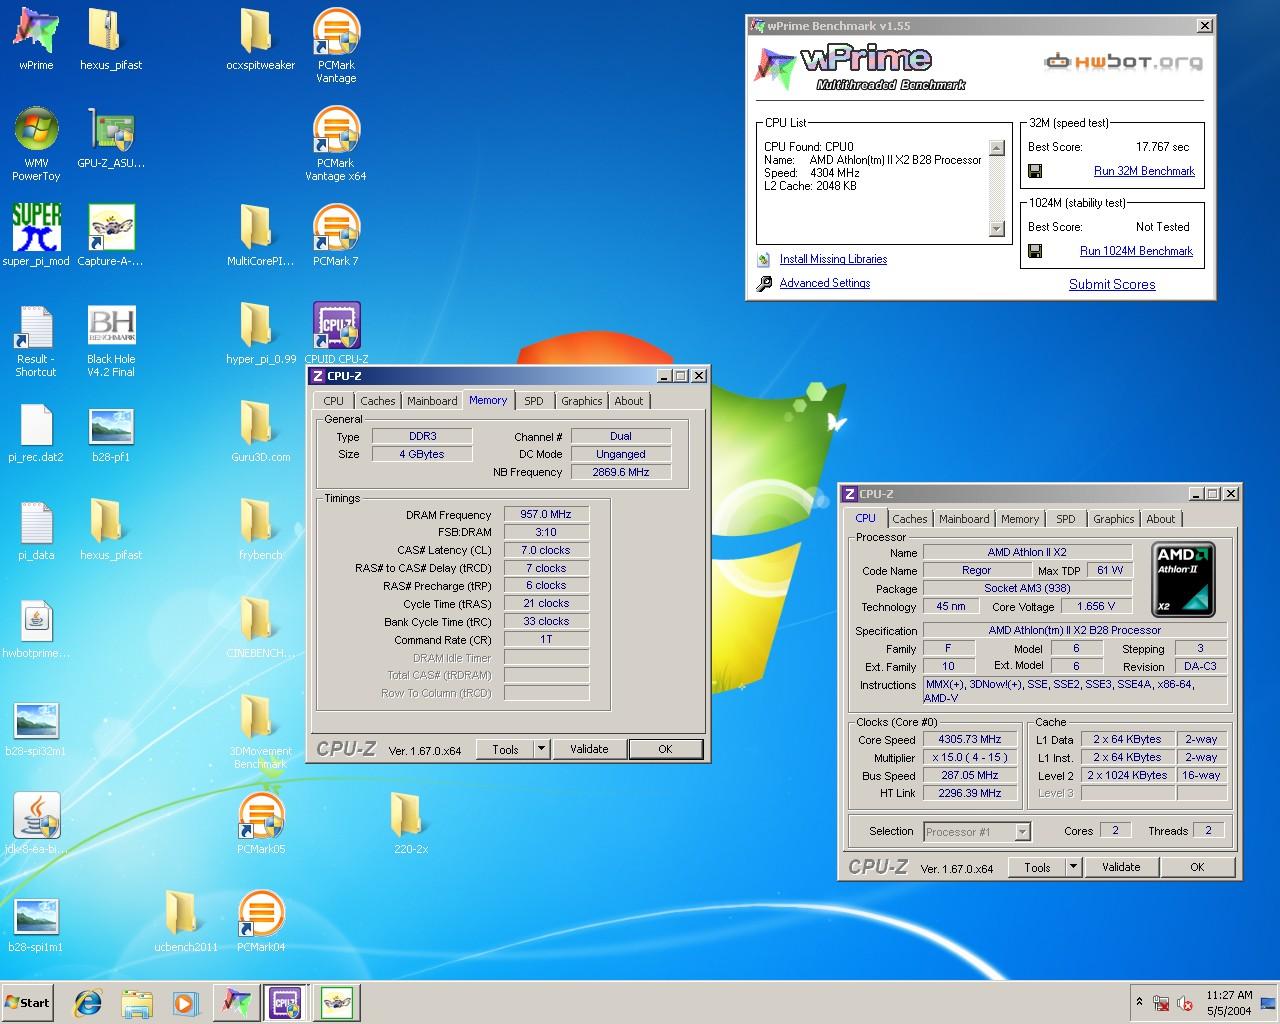The image size is (1280, 1024).
Task: Switch to Mainboard tab in Memory CPU-Z window
Action: [432, 401]
